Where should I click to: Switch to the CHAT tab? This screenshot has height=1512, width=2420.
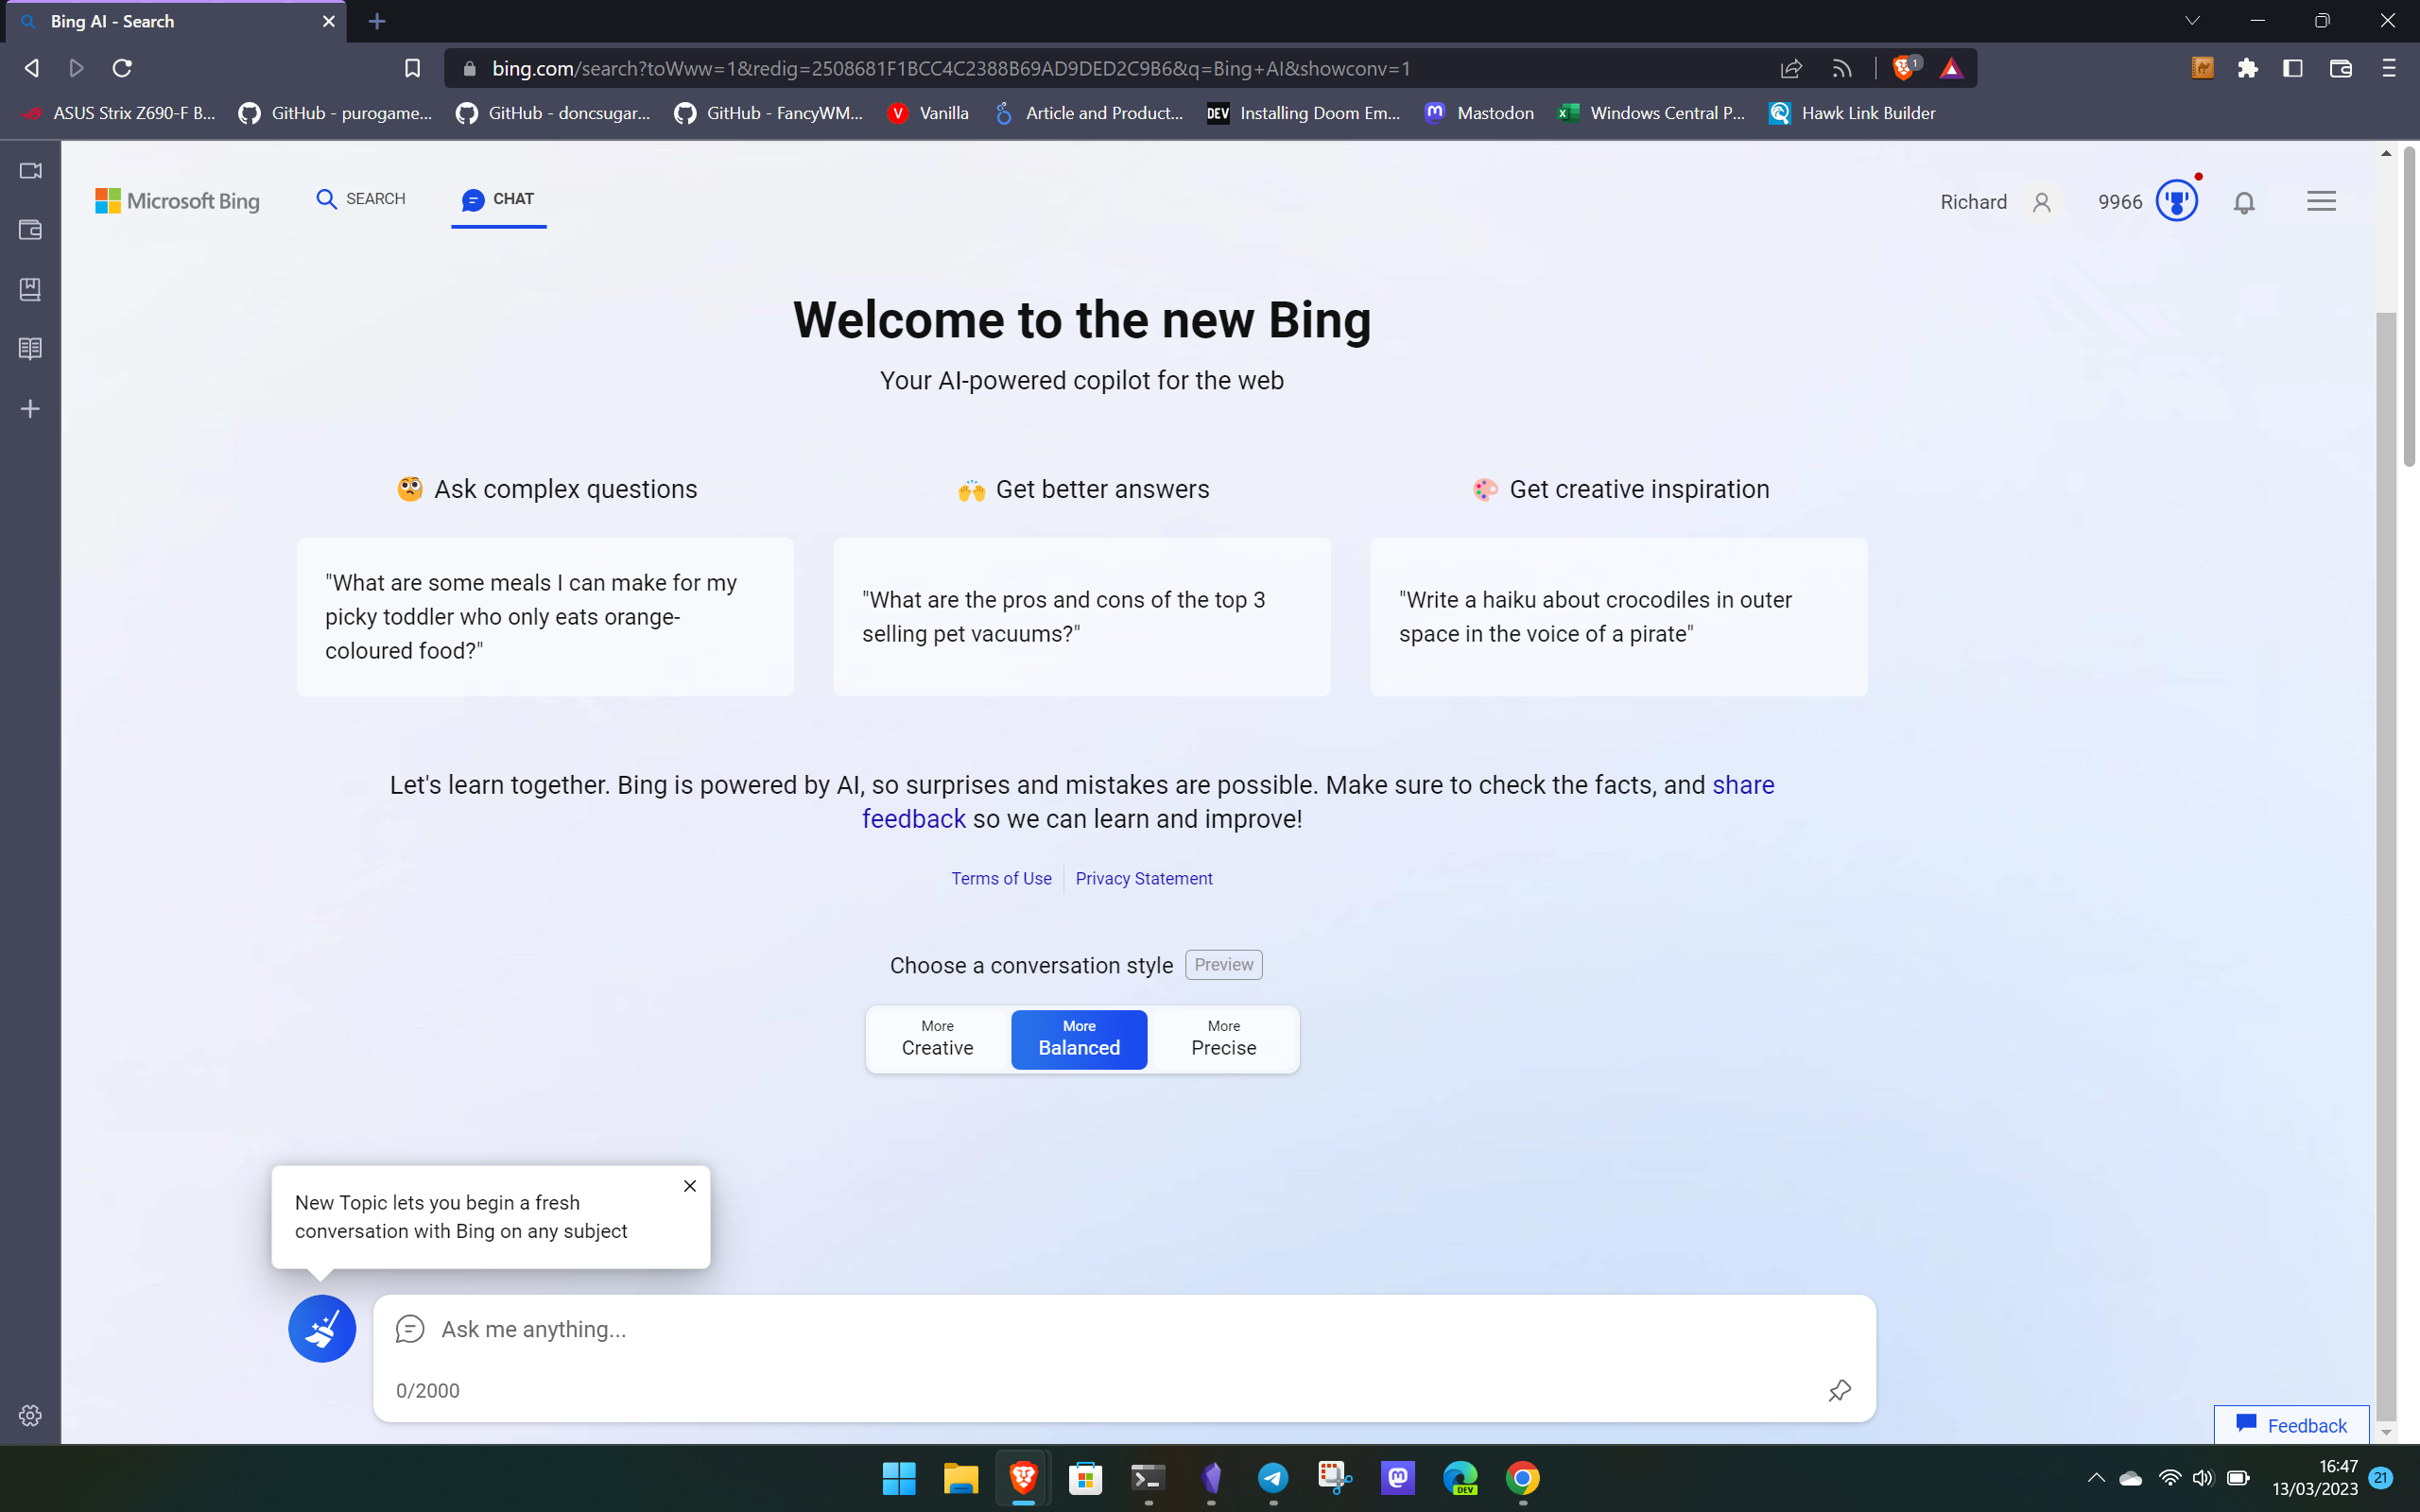pos(498,198)
